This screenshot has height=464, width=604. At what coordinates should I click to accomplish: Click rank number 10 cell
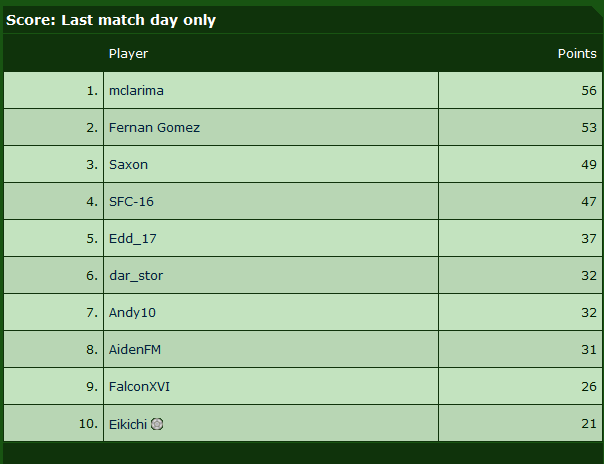click(x=54, y=423)
